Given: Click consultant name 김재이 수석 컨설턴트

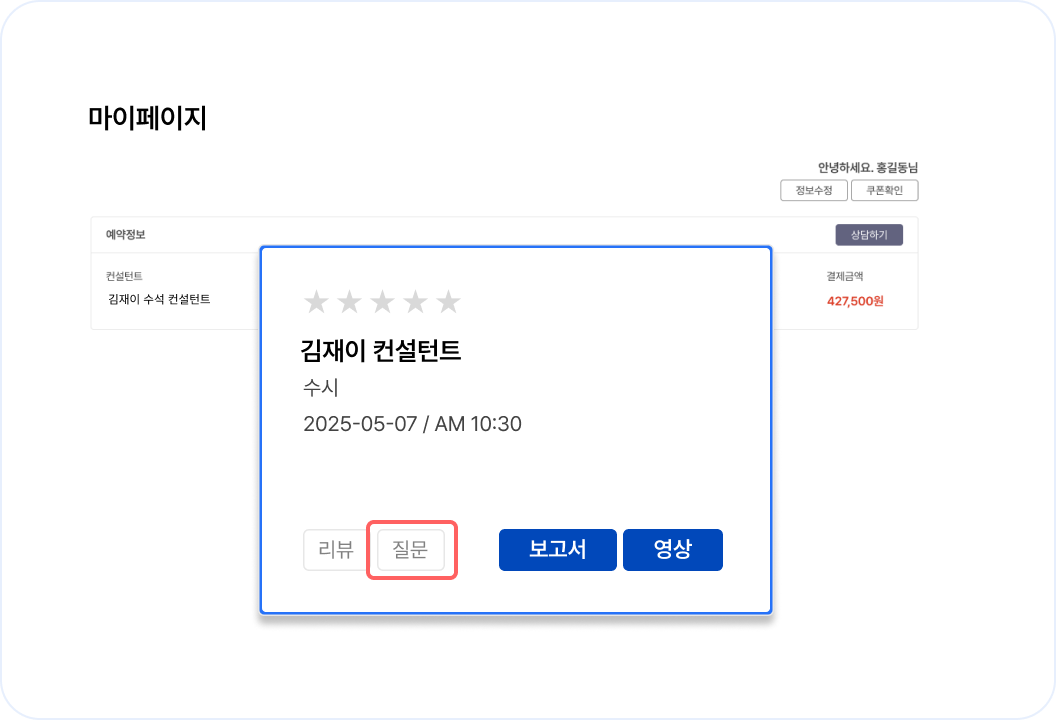Looking at the screenshot, I should tap(160, 300).
